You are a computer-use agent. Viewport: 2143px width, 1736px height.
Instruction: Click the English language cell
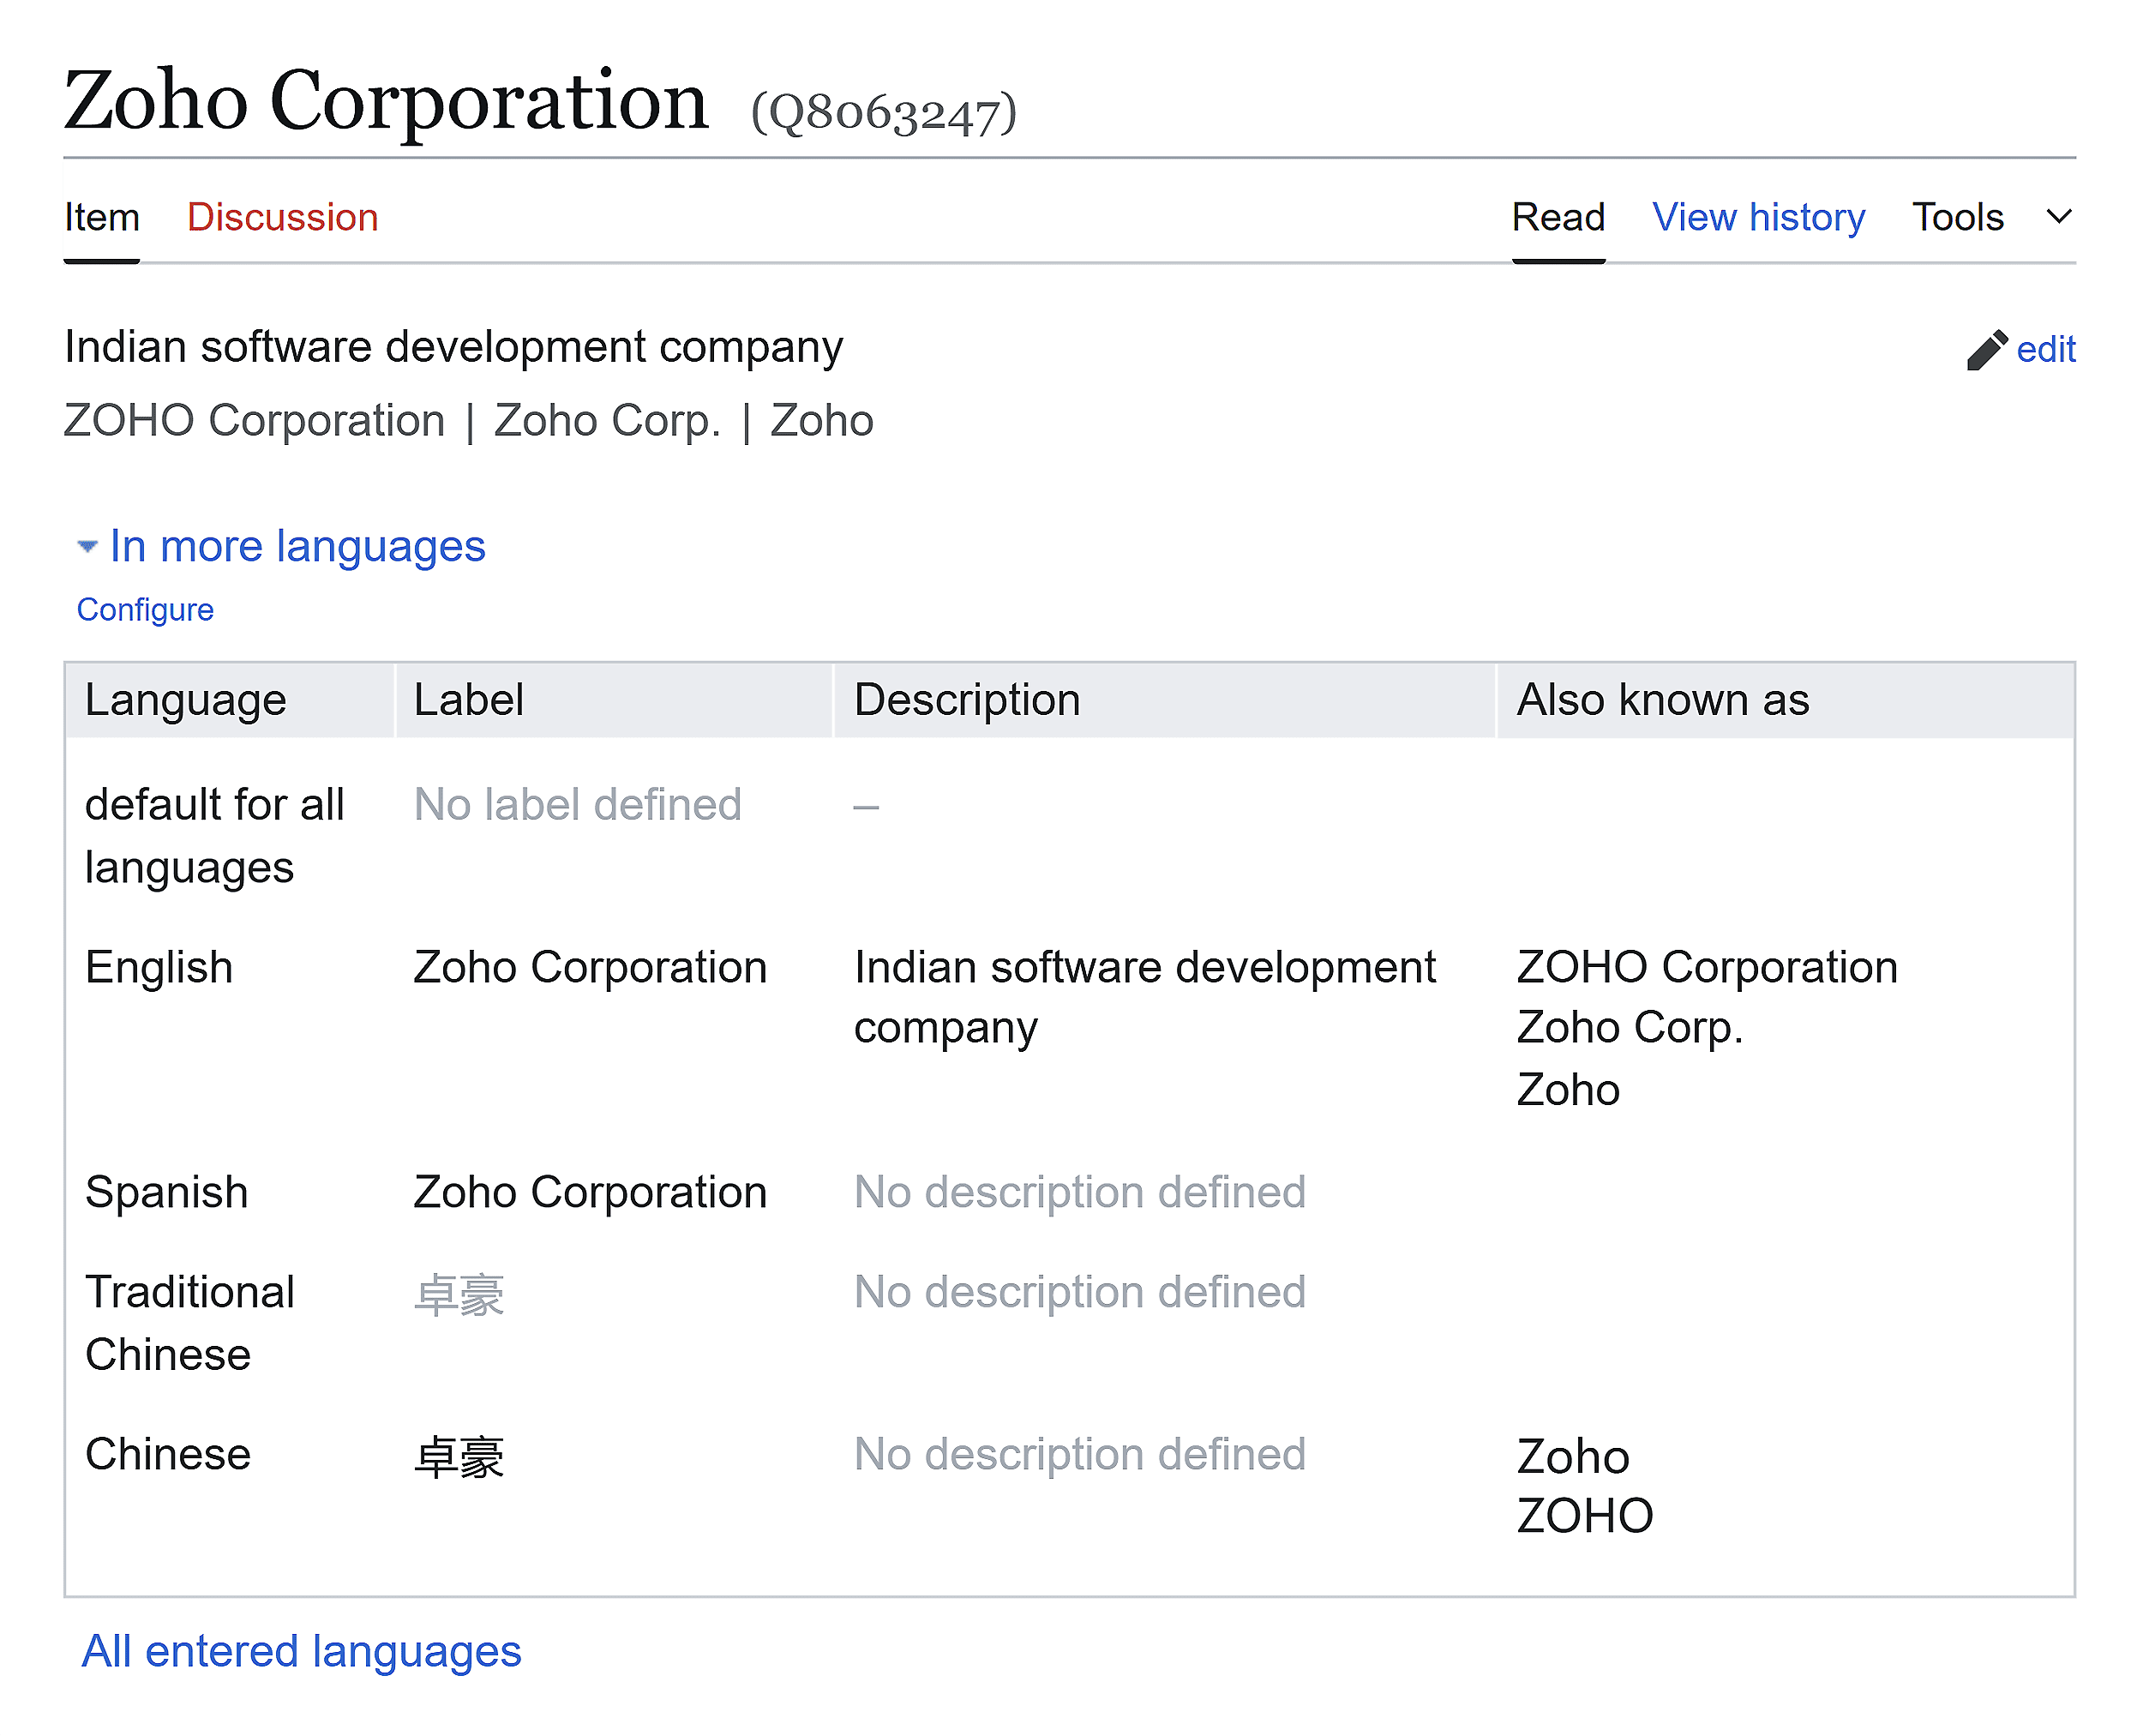click(159, 968)
